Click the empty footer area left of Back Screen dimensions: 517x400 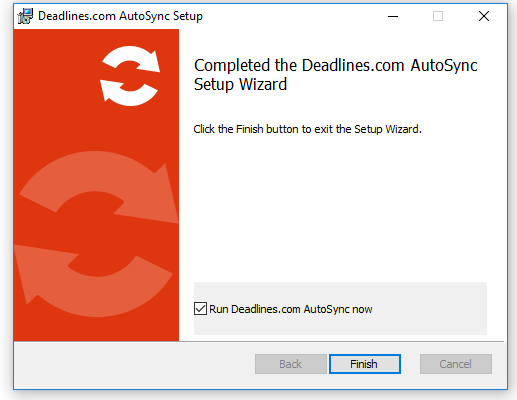(x=133, y=365)
